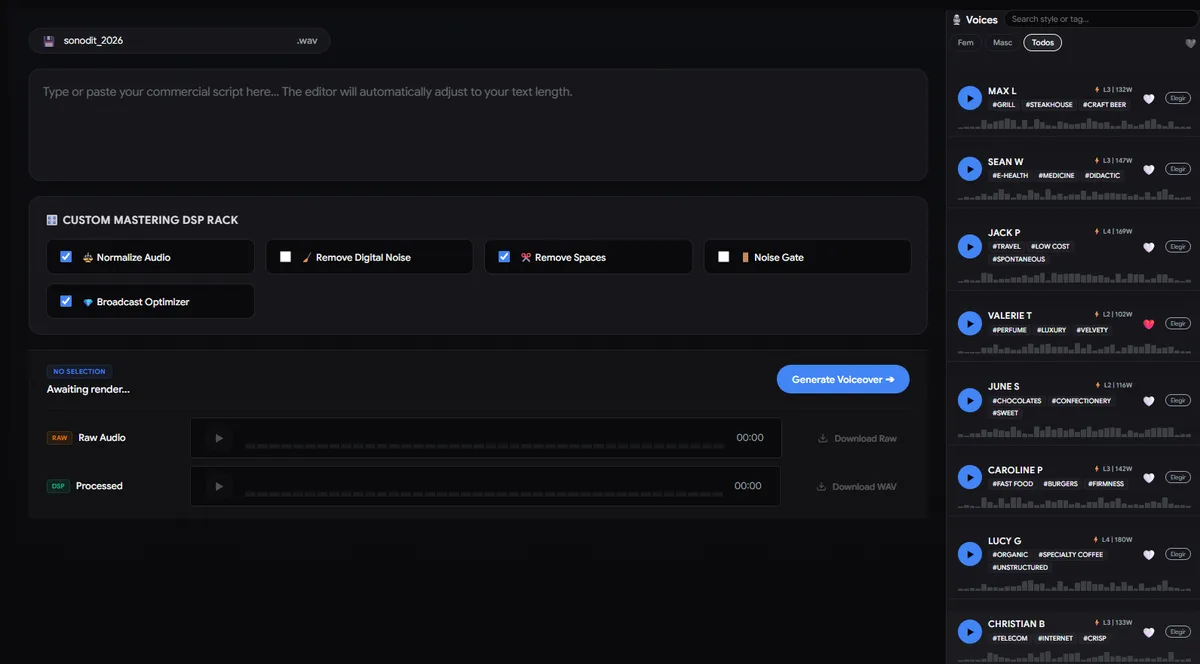Toggle the Broadcast Optimizer checkbox
The image size is (1200, 664).
click(66, 301)
